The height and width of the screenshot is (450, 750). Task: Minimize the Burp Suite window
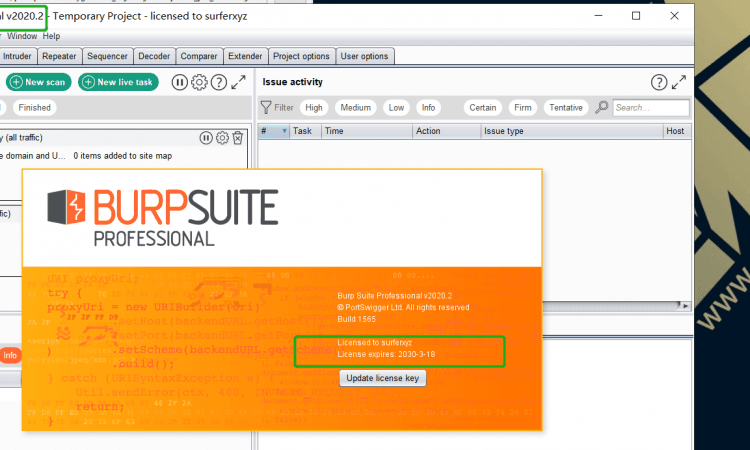(x=598, y=16)
